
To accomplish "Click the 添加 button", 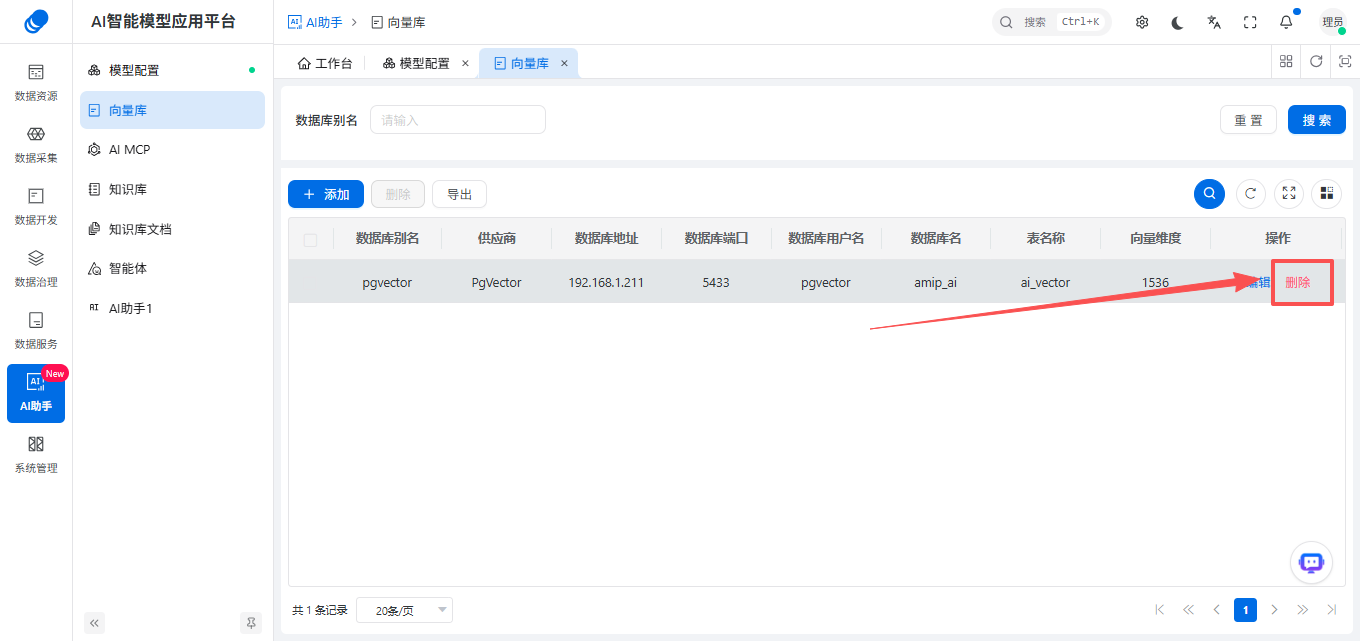I will pyautogui.click(x=326, y=194).
